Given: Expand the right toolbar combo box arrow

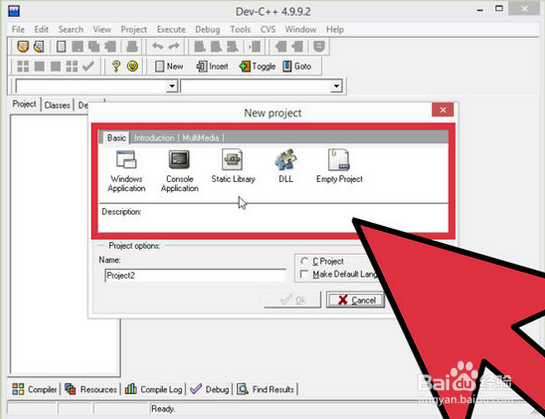Looking at the screenshot, I should (336, 86).
